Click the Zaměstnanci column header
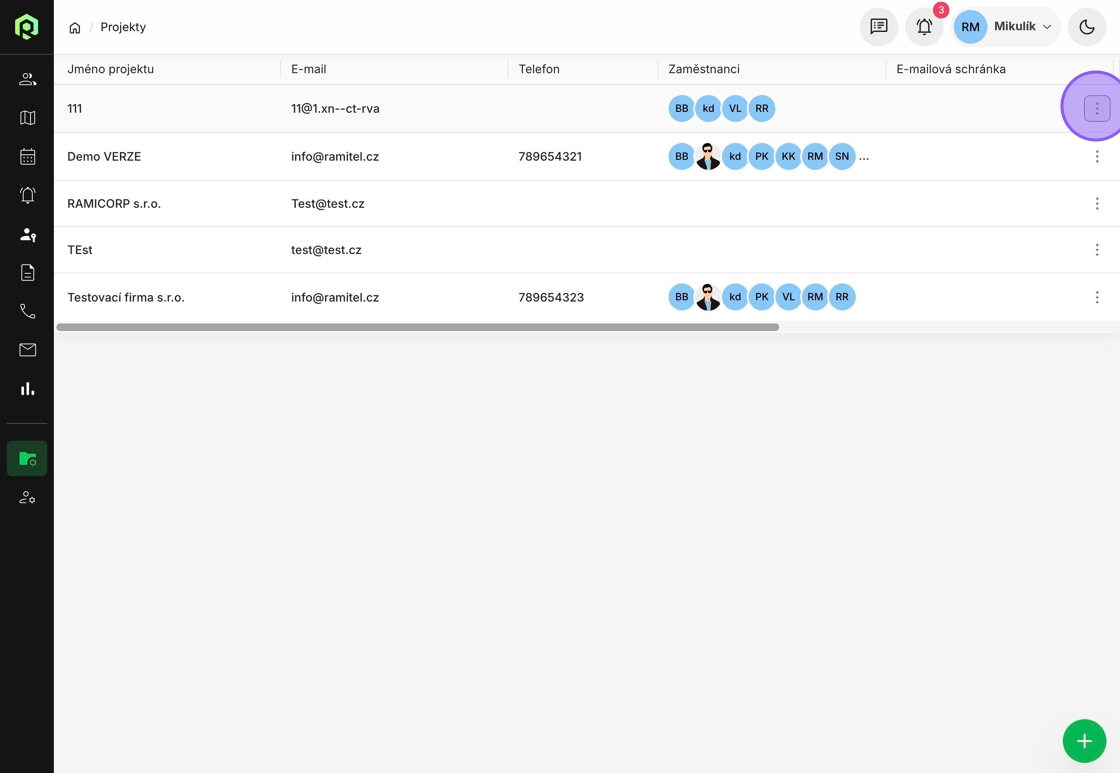 tap(704, 69)
